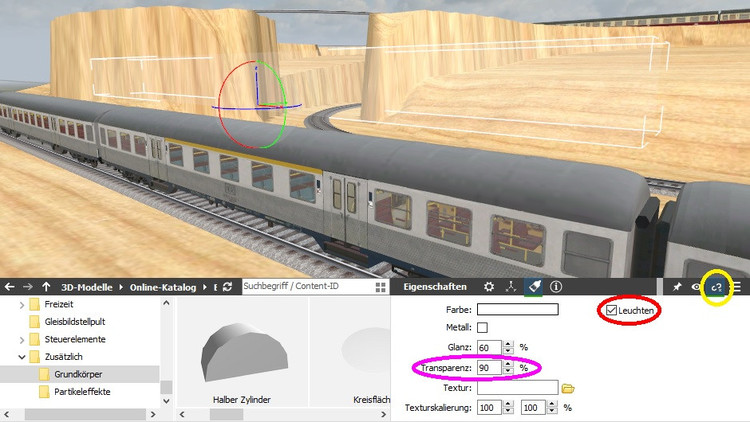
Task: Click the Eigenschaften panel title
Action: pyautogui.click(x=435, y=287)
